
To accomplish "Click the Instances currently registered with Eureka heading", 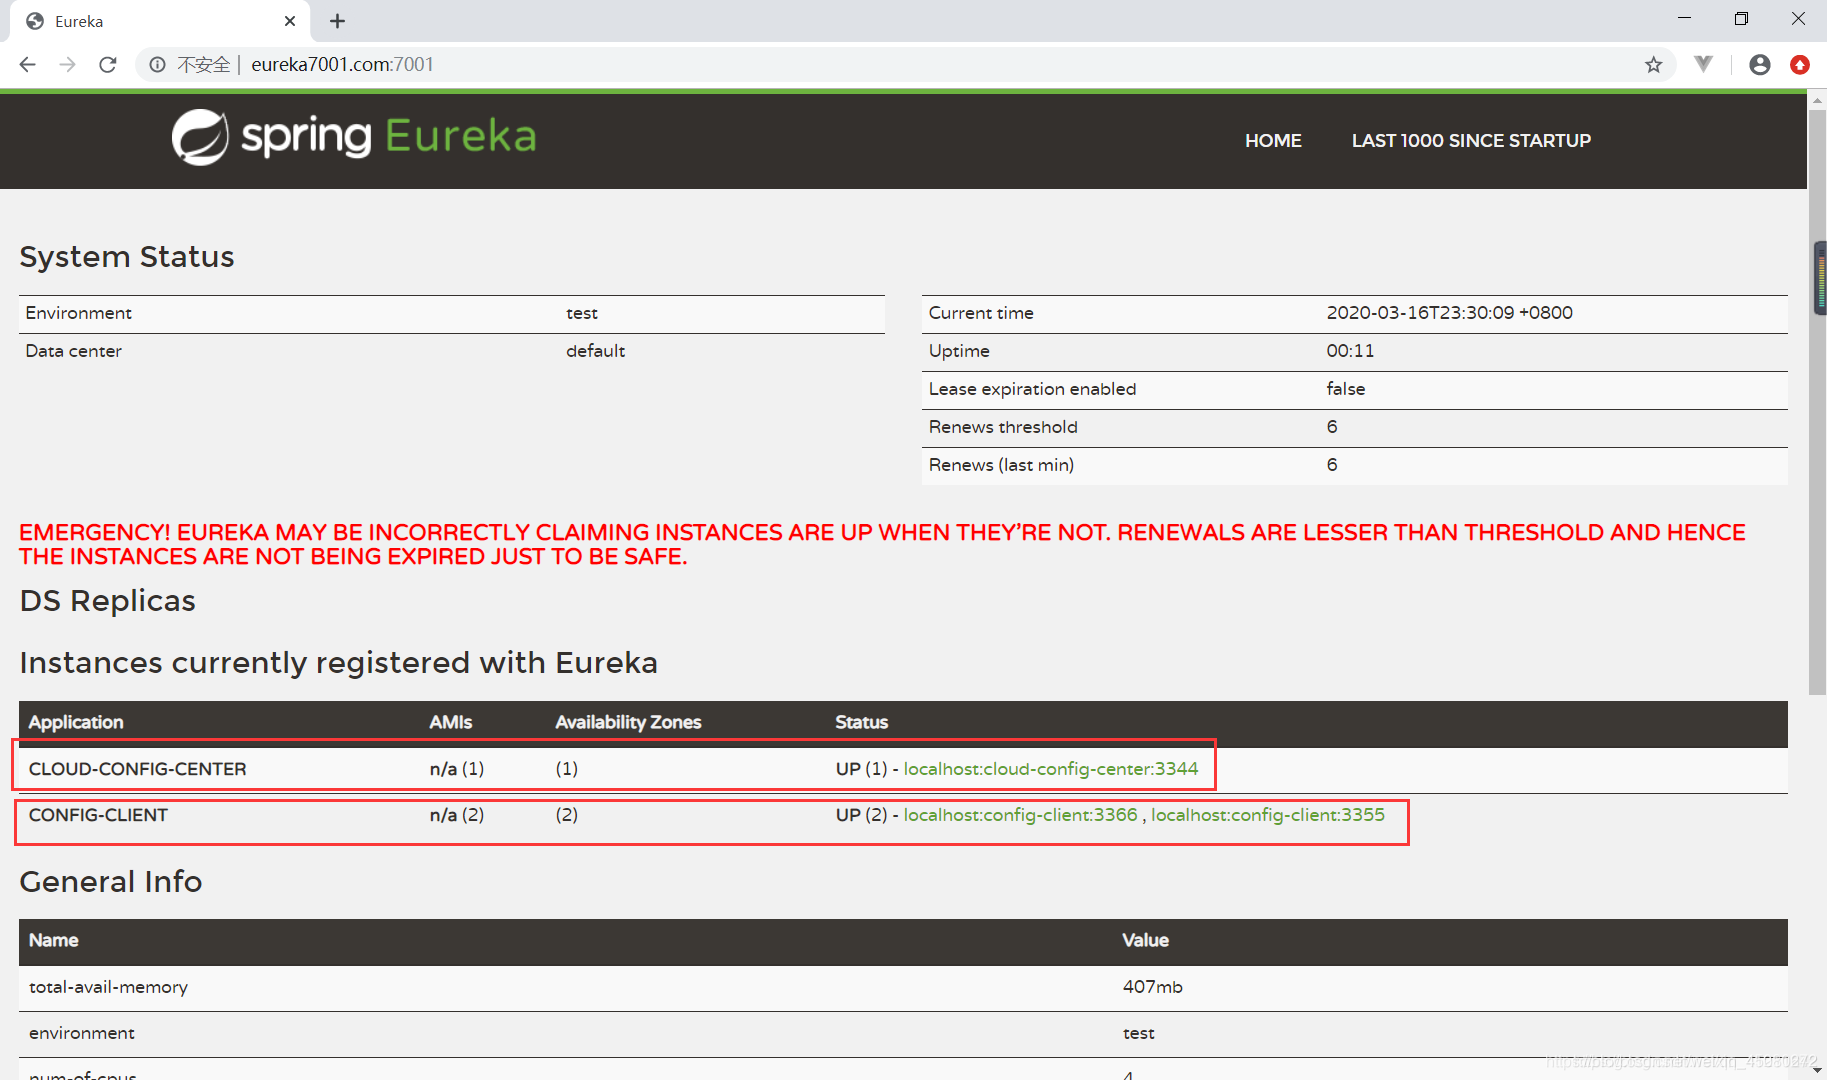I will coord(339,663).
